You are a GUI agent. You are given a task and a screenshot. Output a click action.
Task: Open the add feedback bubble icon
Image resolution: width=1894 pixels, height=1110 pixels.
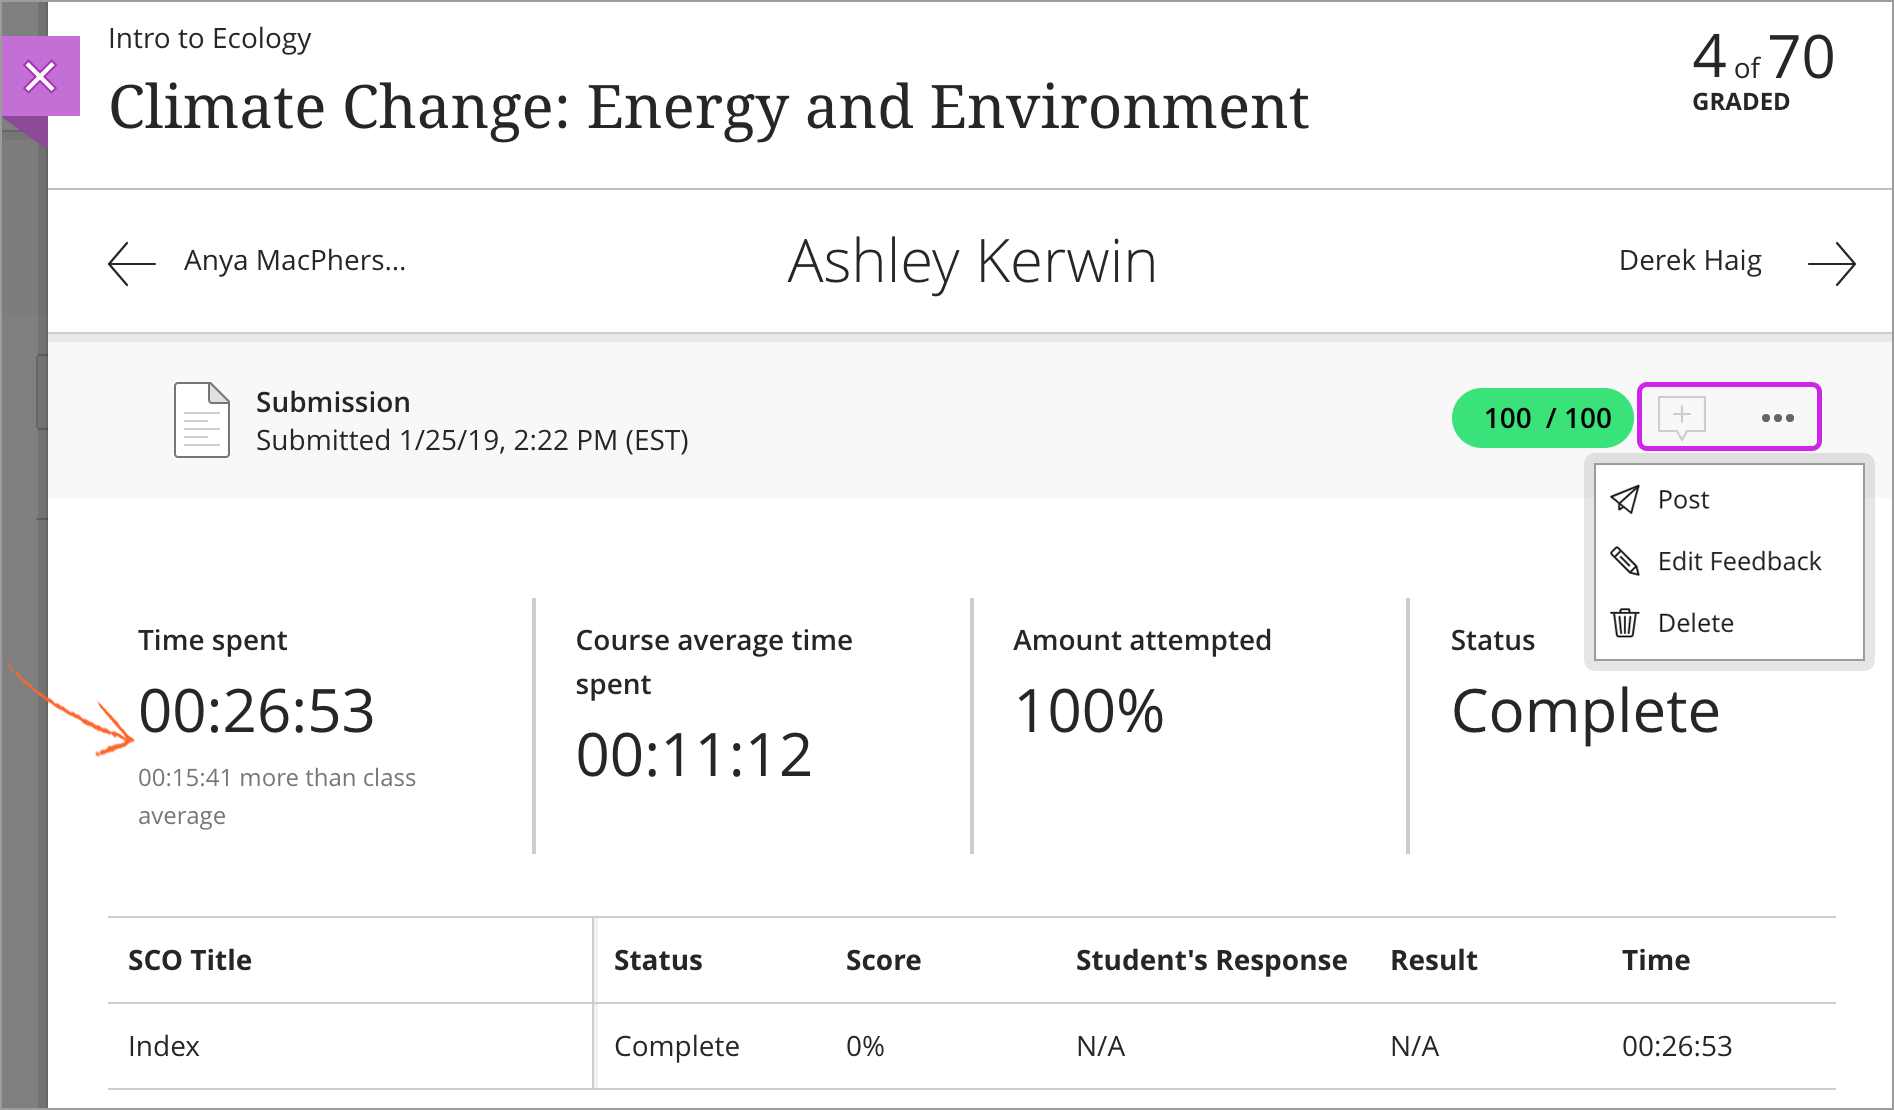coord(1683,417)
